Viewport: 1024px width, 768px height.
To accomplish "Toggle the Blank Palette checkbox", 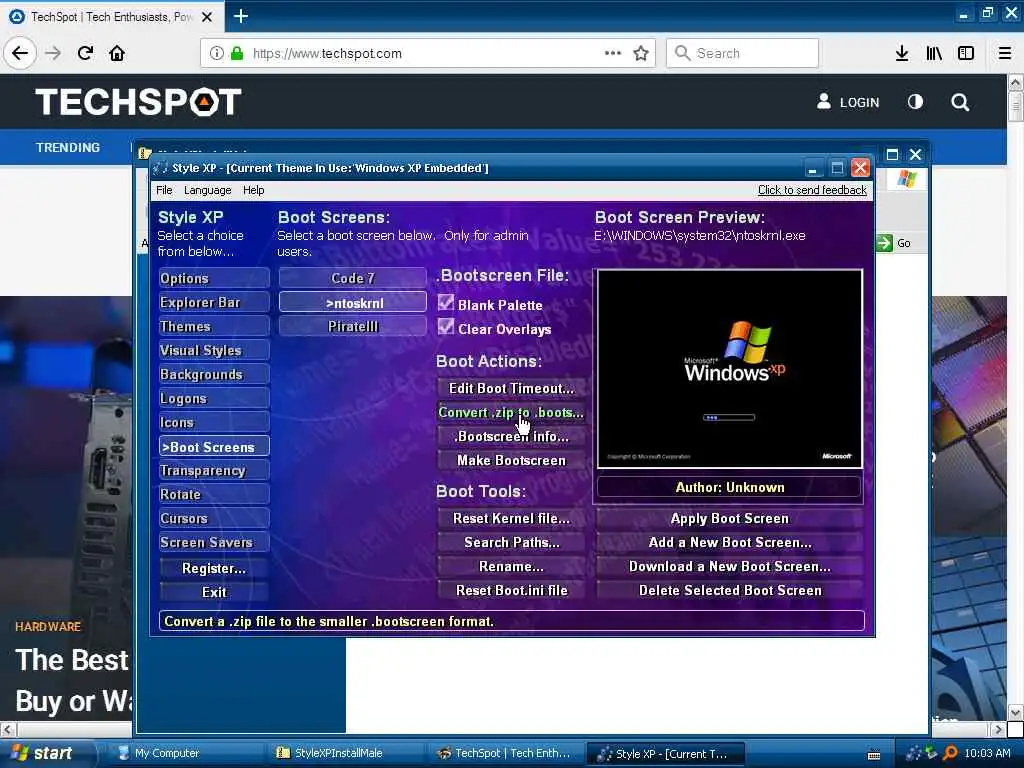I will (x=446, y=303).
